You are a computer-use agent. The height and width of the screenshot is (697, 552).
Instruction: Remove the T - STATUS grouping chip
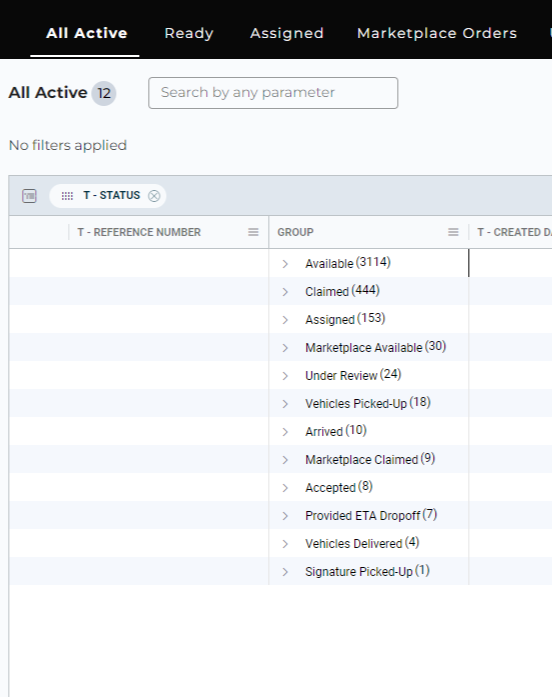(154, 196)
